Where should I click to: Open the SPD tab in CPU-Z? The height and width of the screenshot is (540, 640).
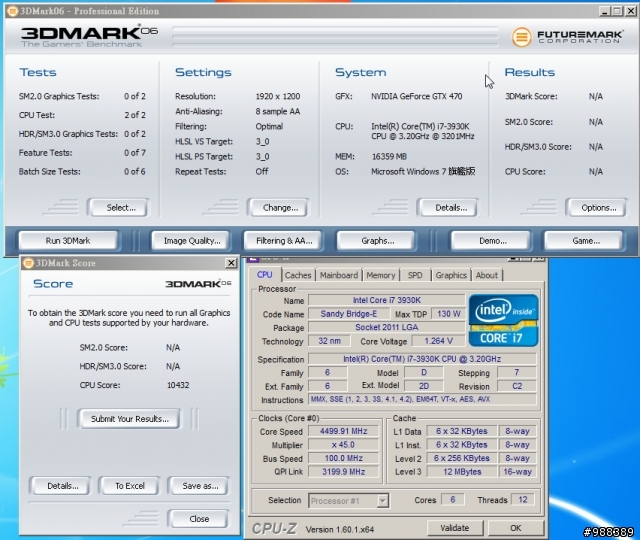415,275
